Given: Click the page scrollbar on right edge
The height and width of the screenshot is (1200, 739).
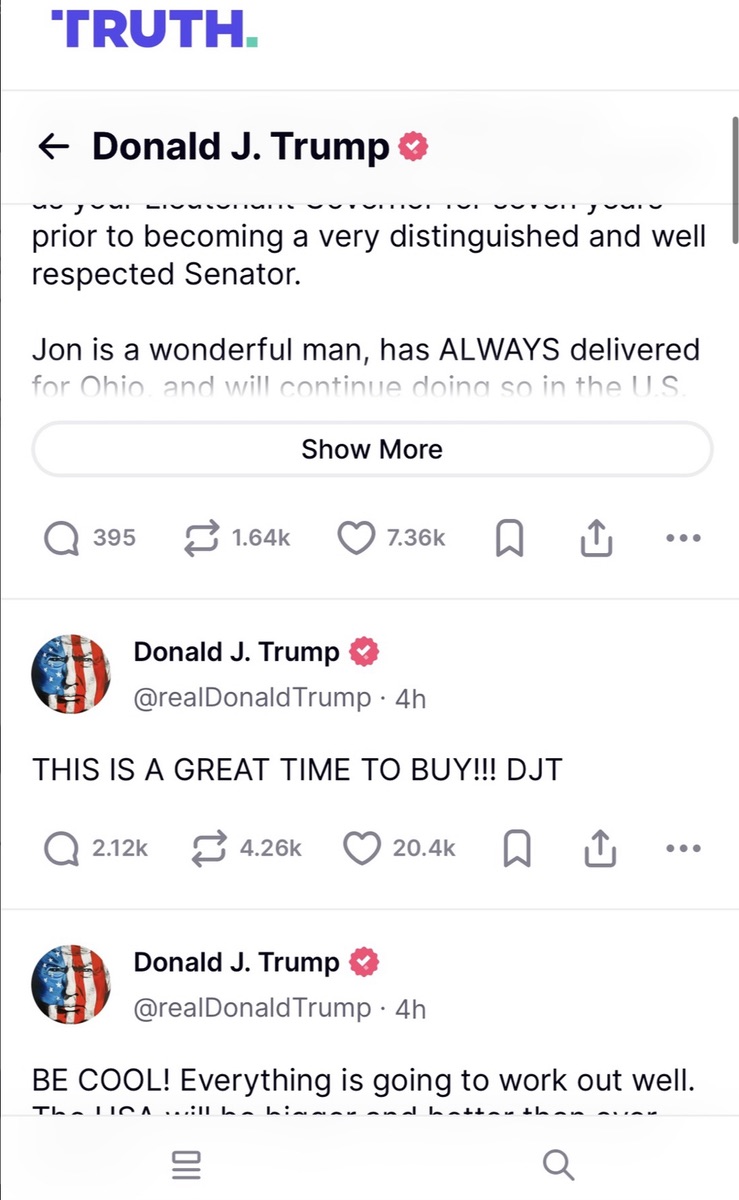Looking at the screenshot, I should click(x=735, y=180).
